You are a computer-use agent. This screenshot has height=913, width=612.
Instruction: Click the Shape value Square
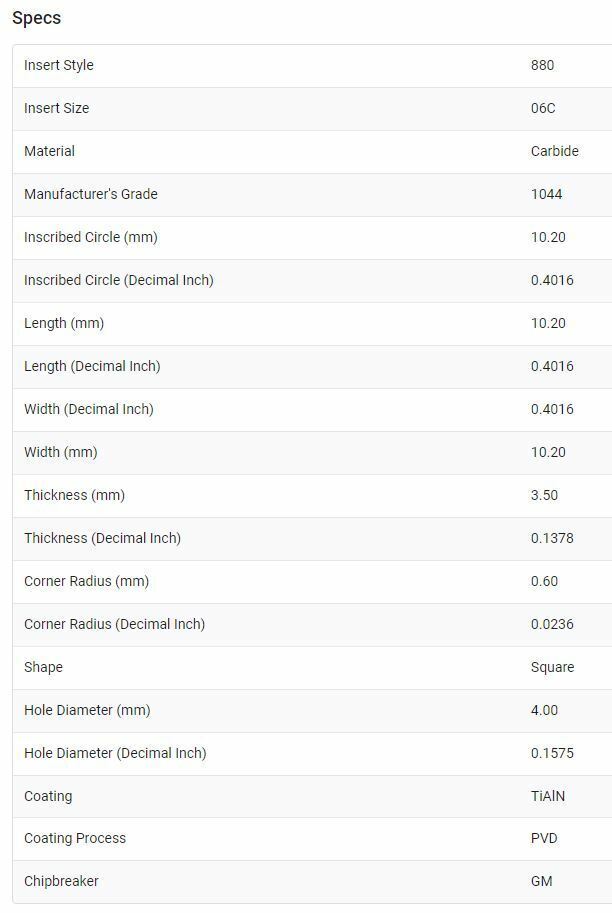coord(552,667)
